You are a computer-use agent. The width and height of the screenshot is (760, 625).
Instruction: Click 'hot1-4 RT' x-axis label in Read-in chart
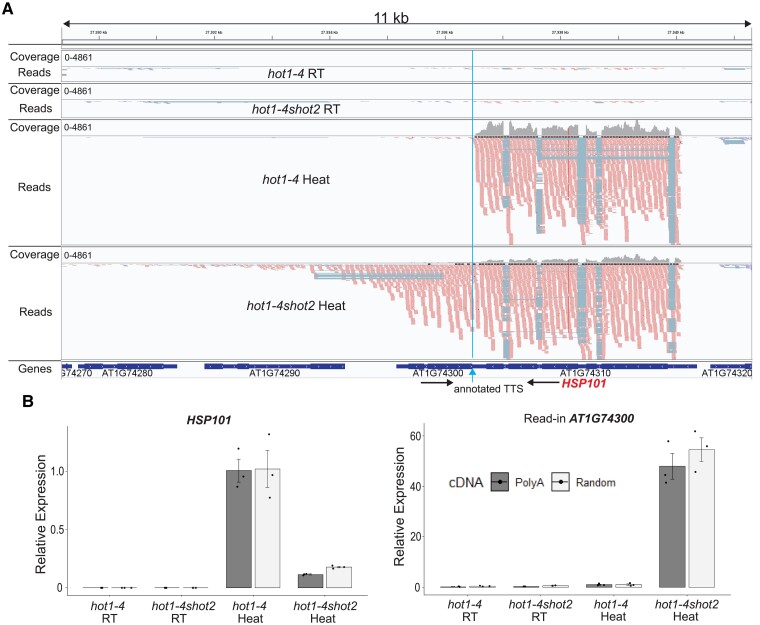[x=465, y=610]
